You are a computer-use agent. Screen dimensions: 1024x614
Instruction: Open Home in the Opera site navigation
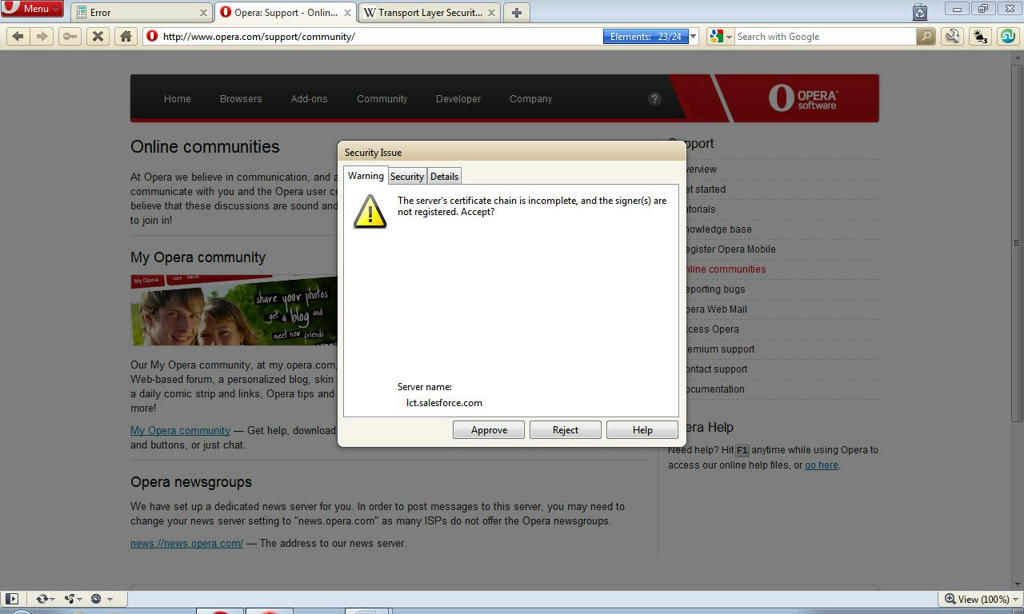pos(178,99)
